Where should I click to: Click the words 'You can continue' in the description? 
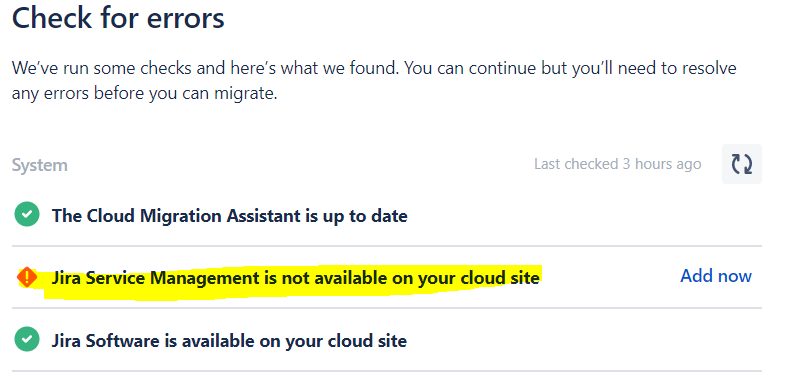[x=469, y=68]
